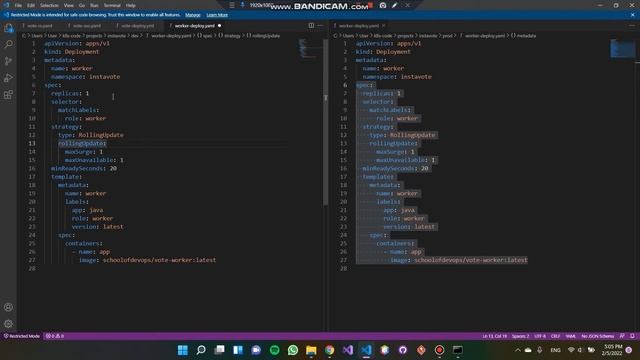The width and height of the screenshot is (640, 360).
Task: Click the Manage link in Restricted Mode banner
Action: click(x=193, y=15)
